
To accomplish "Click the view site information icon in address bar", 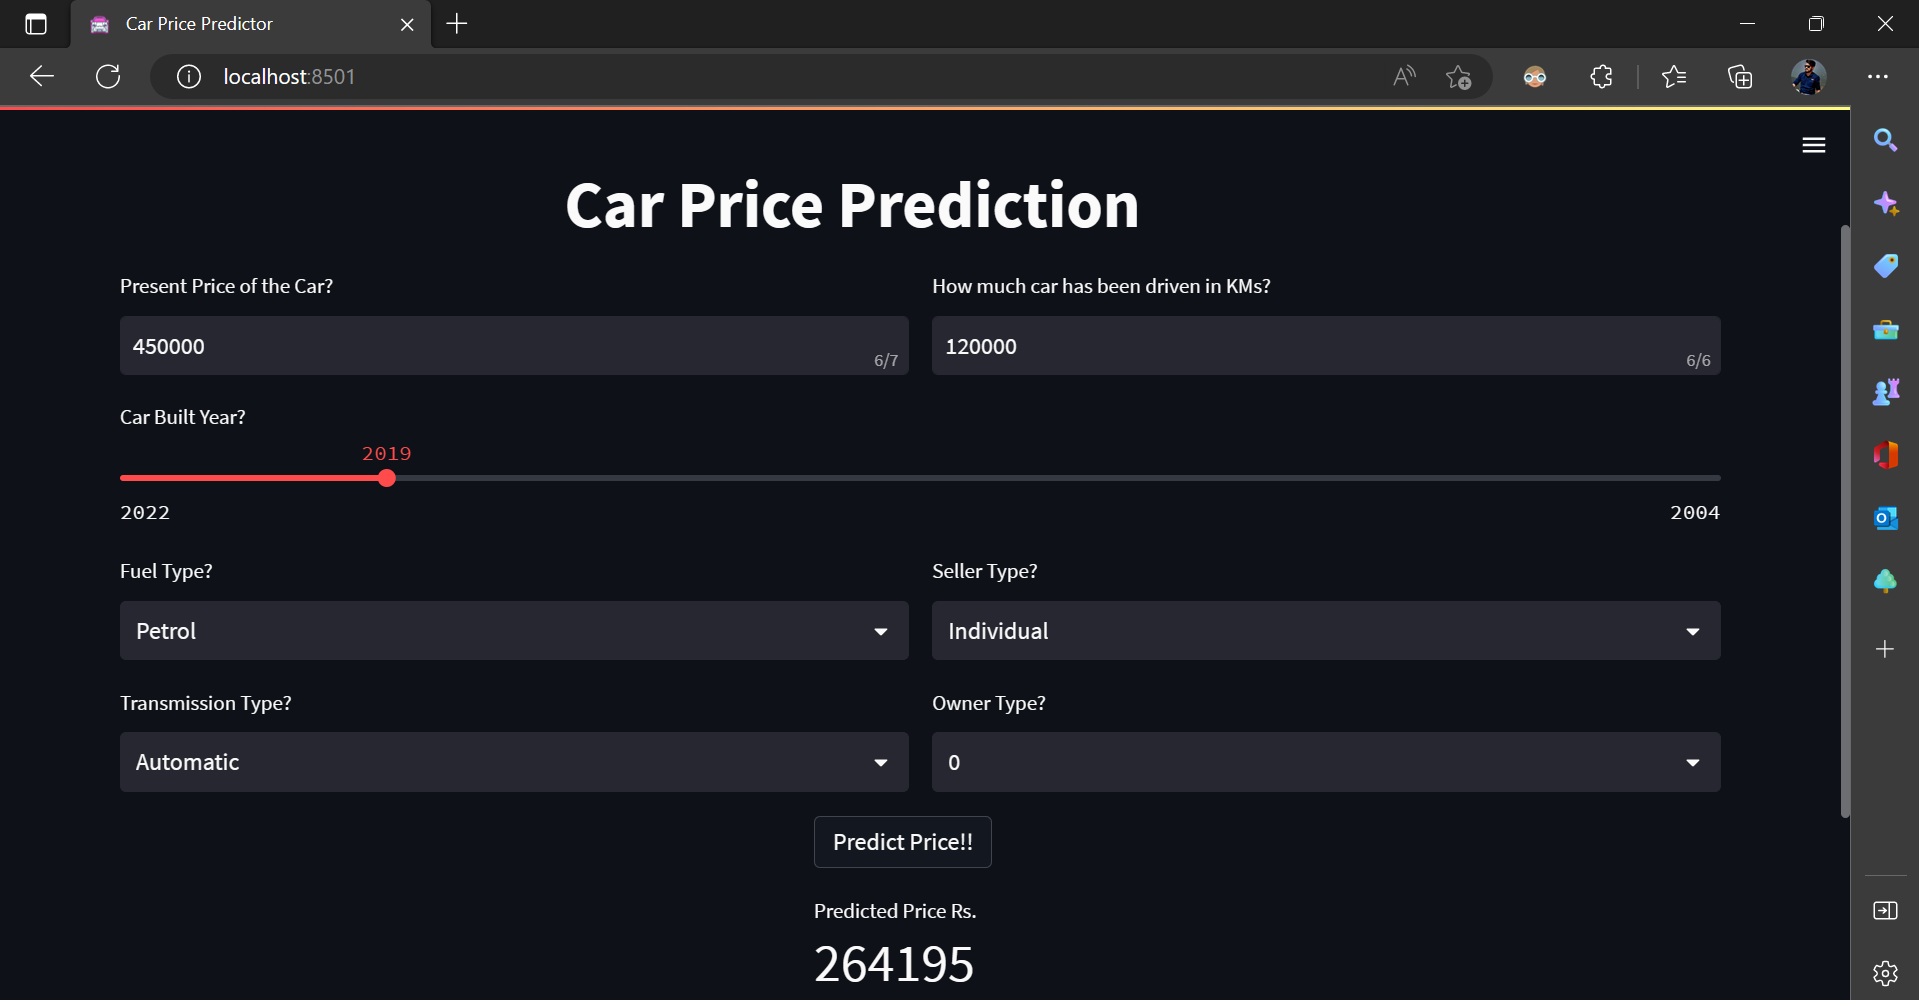I will [x=188, y=76].
